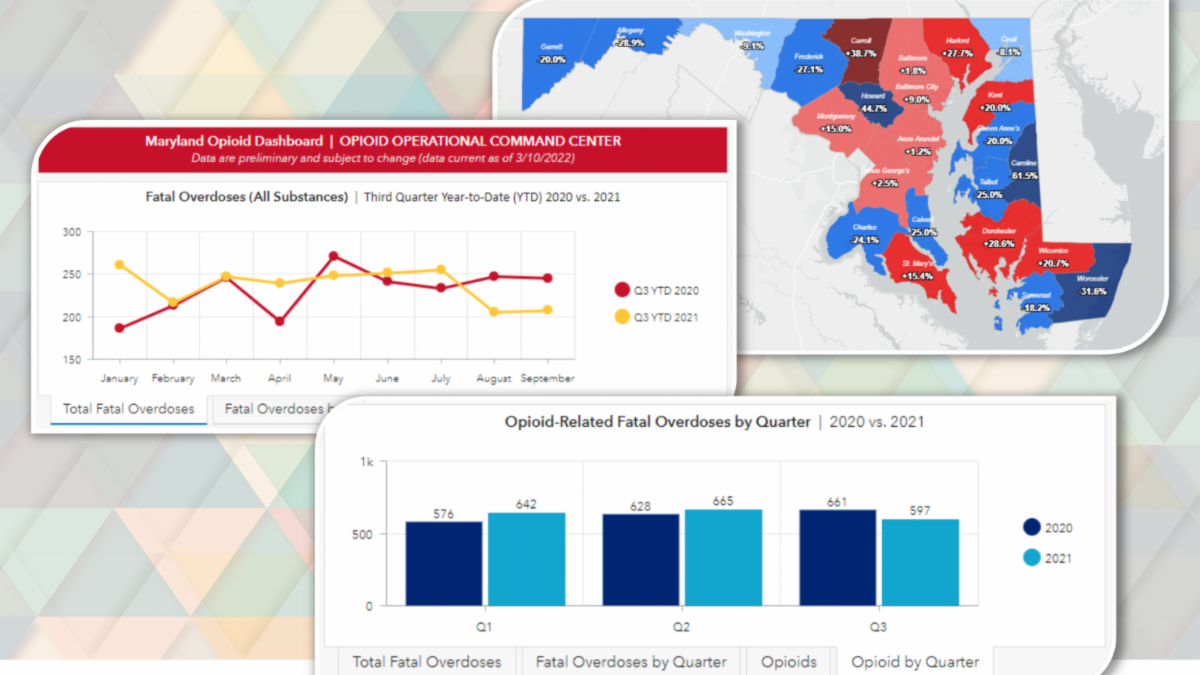Image resolution: width=1200 pixels, height=675 pixels.
Task: Click the May label on line chart axis
Action: [333, 379]
